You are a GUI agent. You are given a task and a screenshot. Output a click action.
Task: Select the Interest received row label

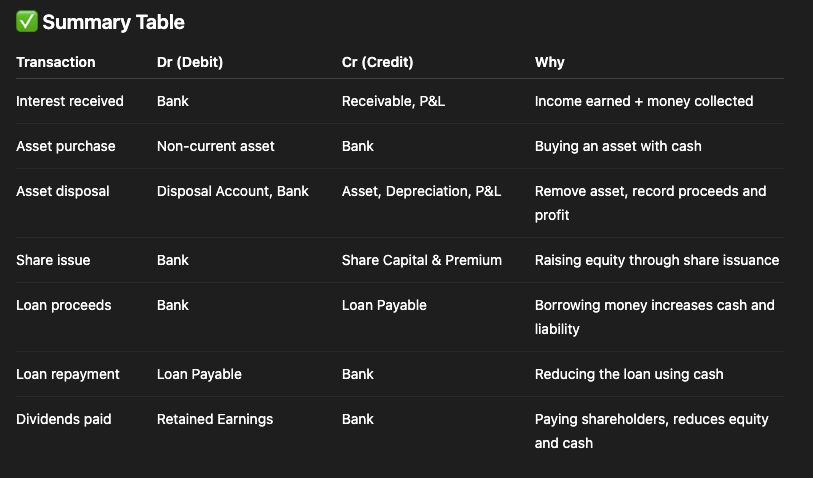(69, 101)
